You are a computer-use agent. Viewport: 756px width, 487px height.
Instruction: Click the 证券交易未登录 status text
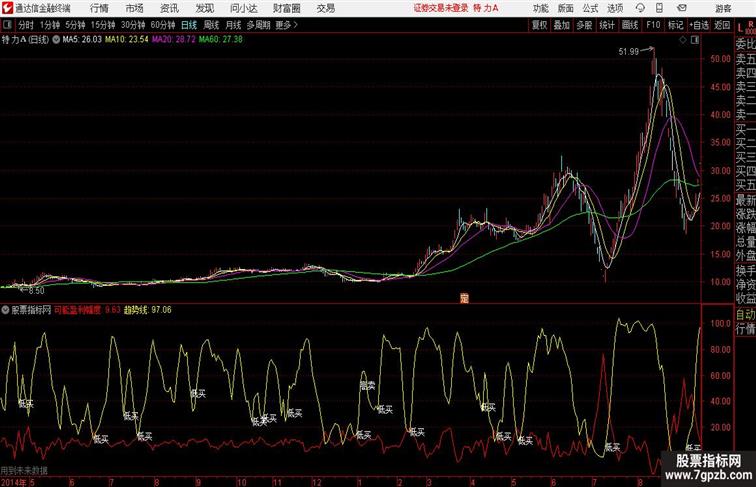click(x=441, y=8)
